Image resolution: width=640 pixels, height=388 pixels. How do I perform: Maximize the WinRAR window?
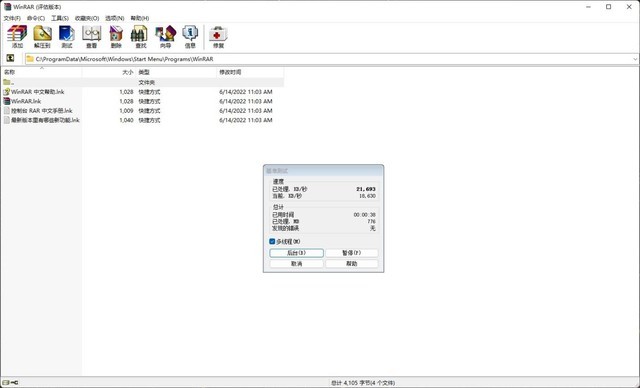(x=608, y=7)
